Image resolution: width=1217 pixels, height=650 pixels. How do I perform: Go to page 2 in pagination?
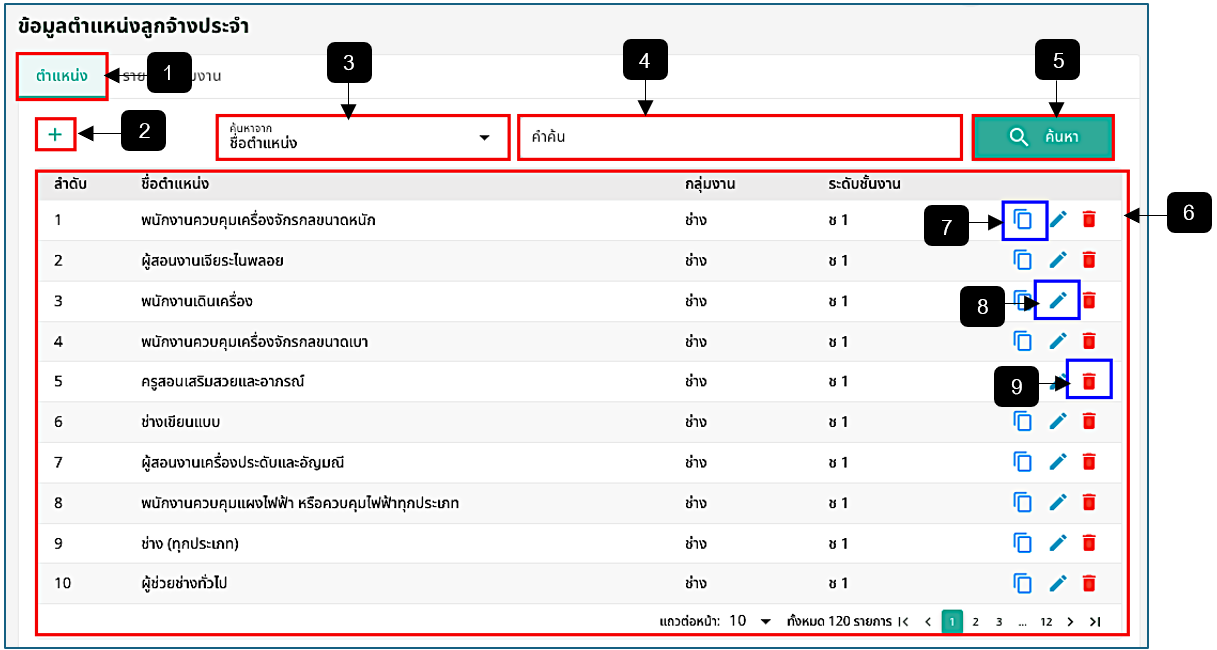tap(975, 621)
